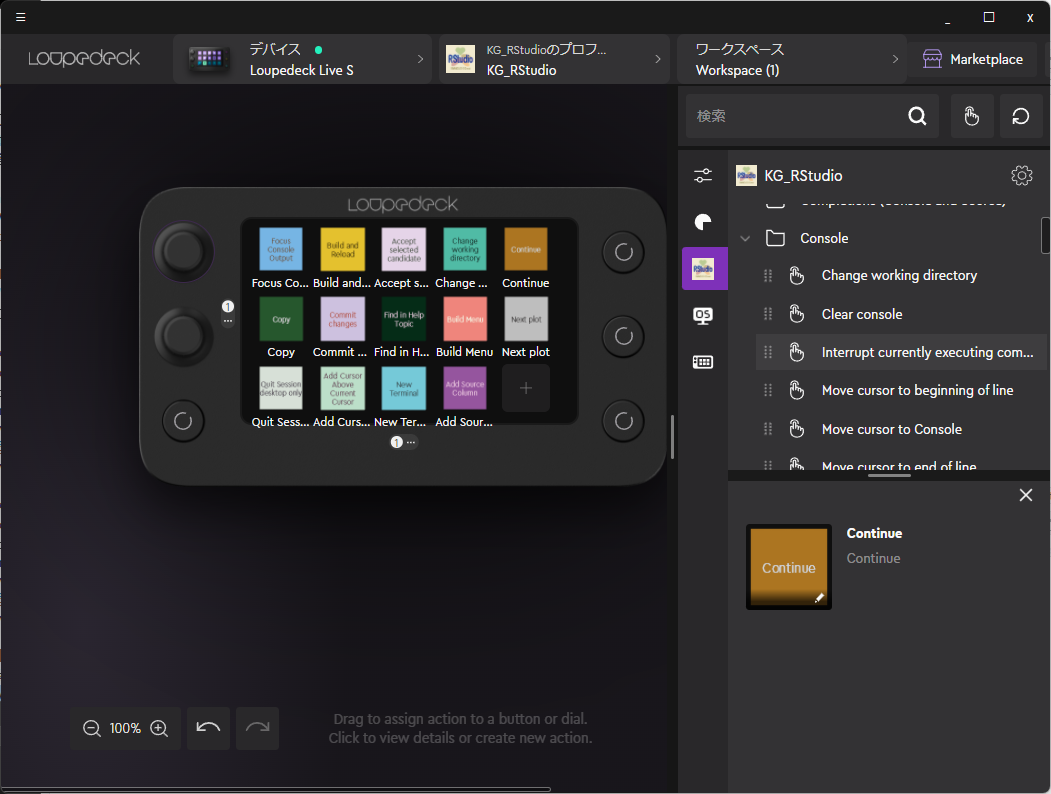1051x794 pixels.
Task: Select the OS monitor icon in the sidebar
Action: [x=703, y=316]
